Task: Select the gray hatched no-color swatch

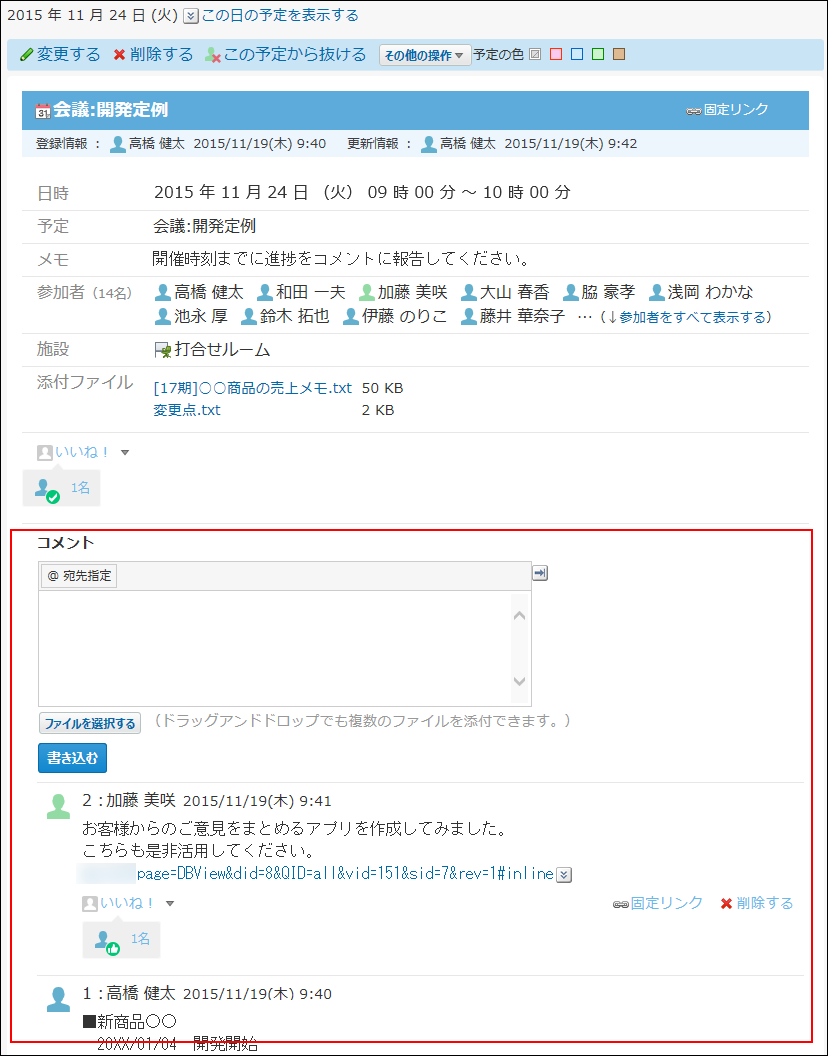Action: tap(536, 55)
